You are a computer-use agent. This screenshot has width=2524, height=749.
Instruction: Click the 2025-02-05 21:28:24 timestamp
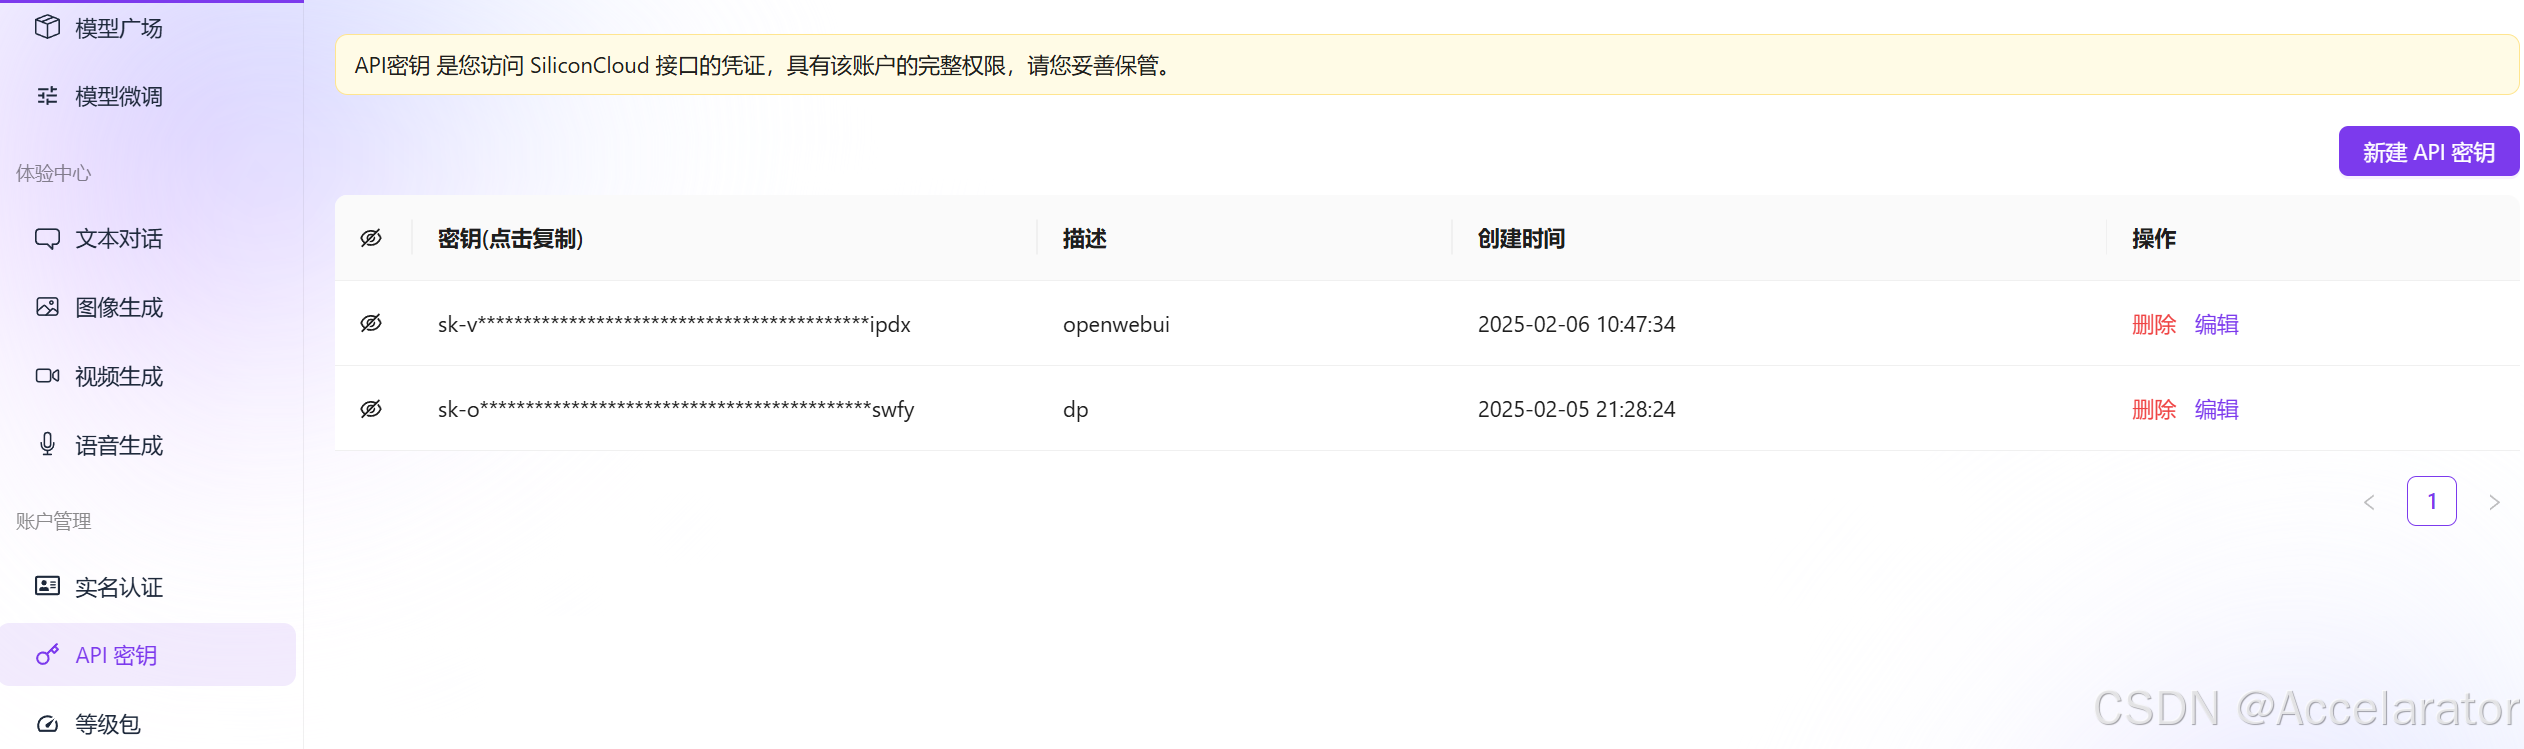[x=1576, y=410]
